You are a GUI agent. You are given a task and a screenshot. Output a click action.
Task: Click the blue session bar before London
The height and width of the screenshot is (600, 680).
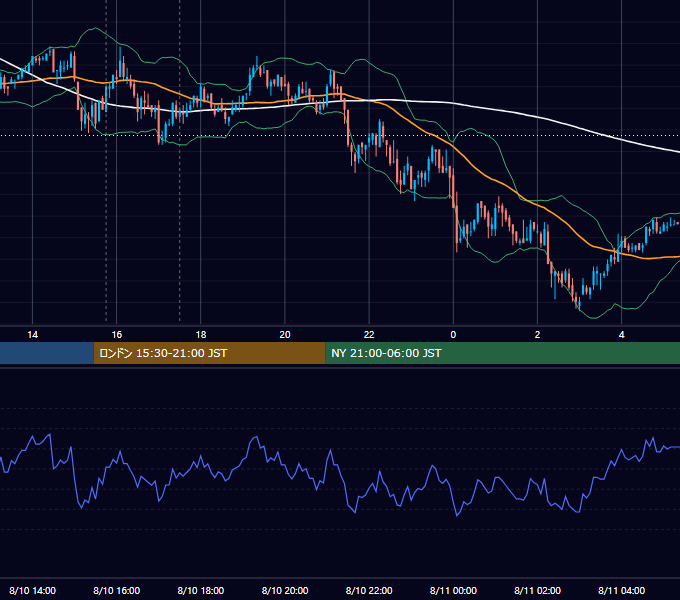click(47, 353)
